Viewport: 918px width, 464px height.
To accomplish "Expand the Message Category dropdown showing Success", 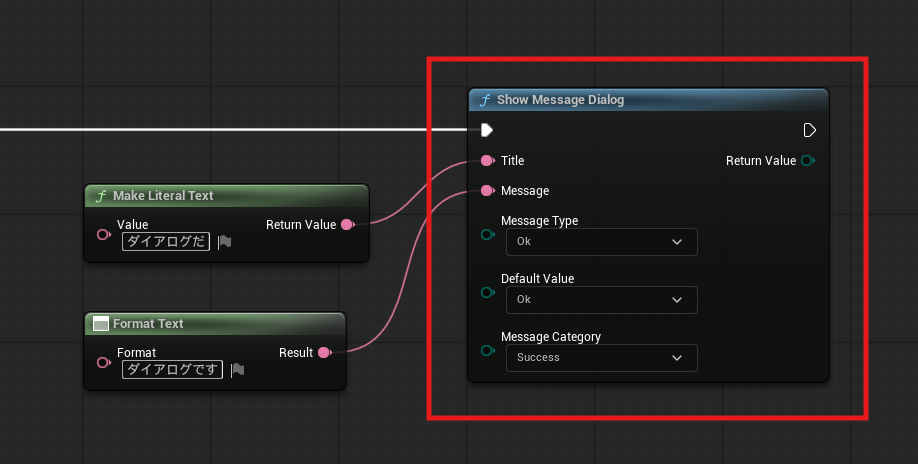I will pyautogui.click(x=601, y=358).
